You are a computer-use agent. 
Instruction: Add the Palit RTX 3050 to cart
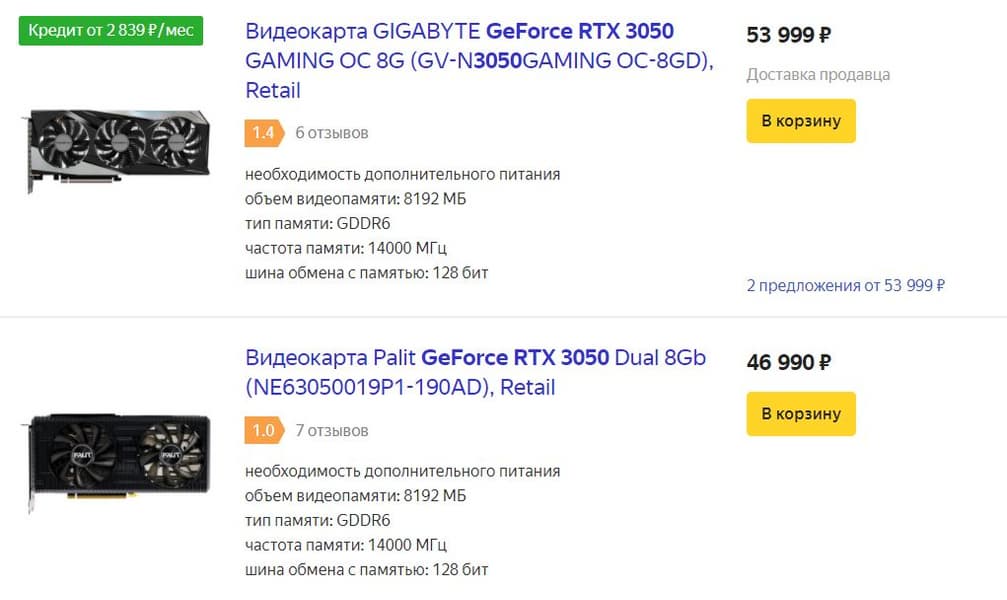(x=800, y=414)
